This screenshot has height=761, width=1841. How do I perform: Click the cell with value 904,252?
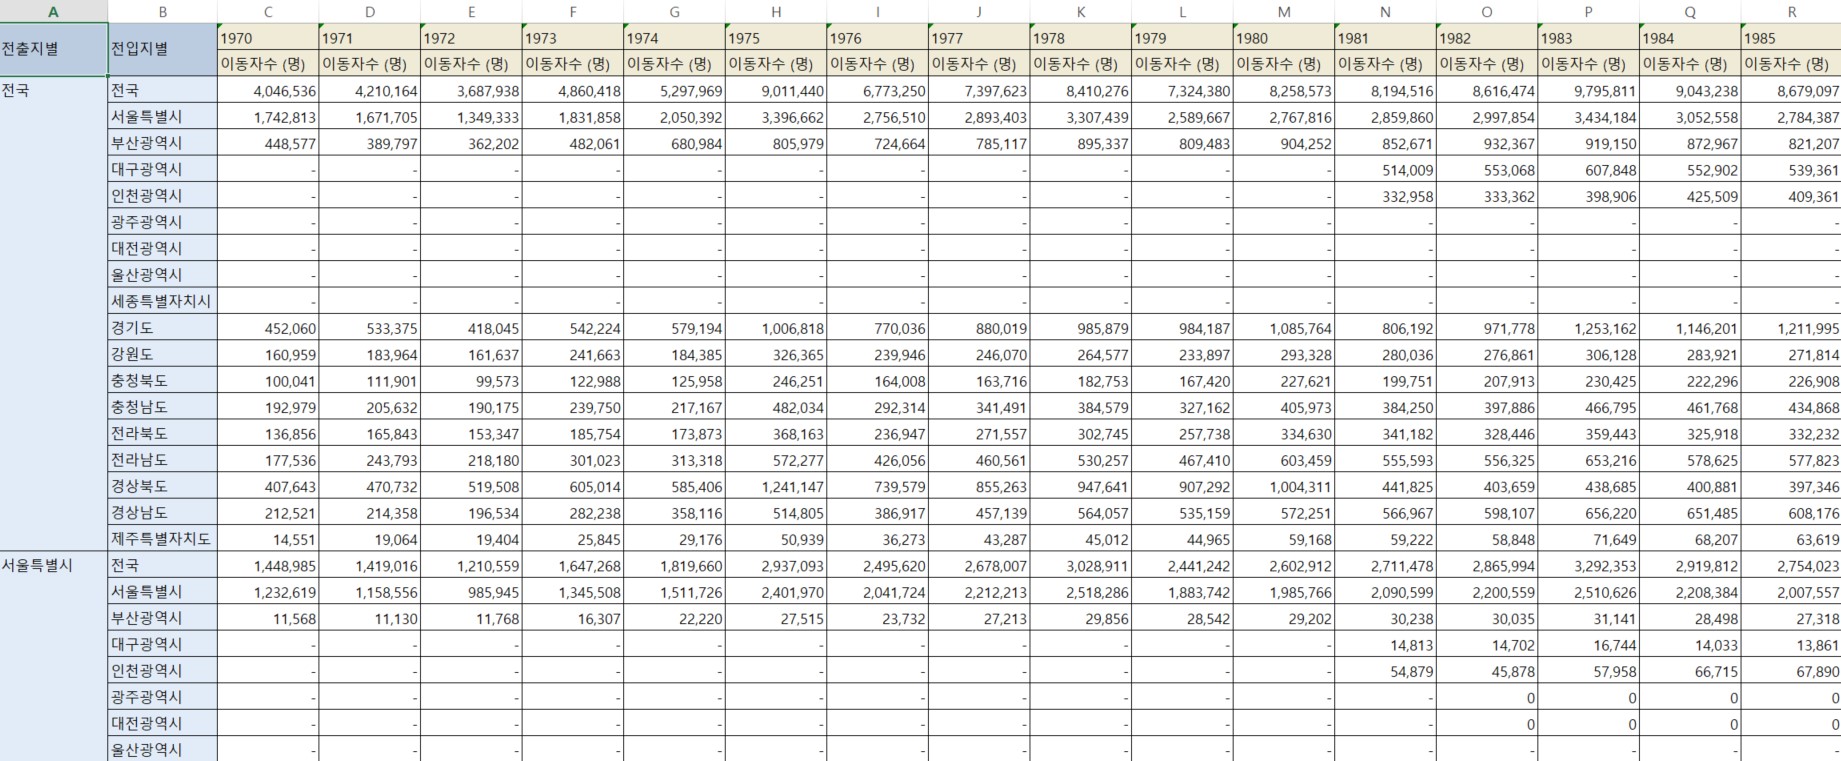click(1284, 143)
